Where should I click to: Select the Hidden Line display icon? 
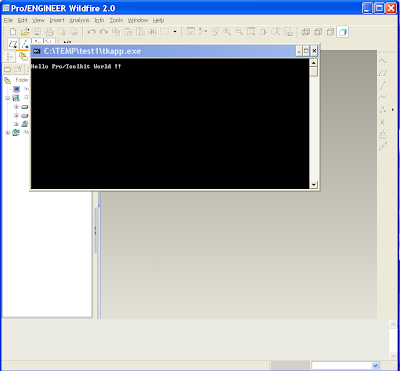318,32
